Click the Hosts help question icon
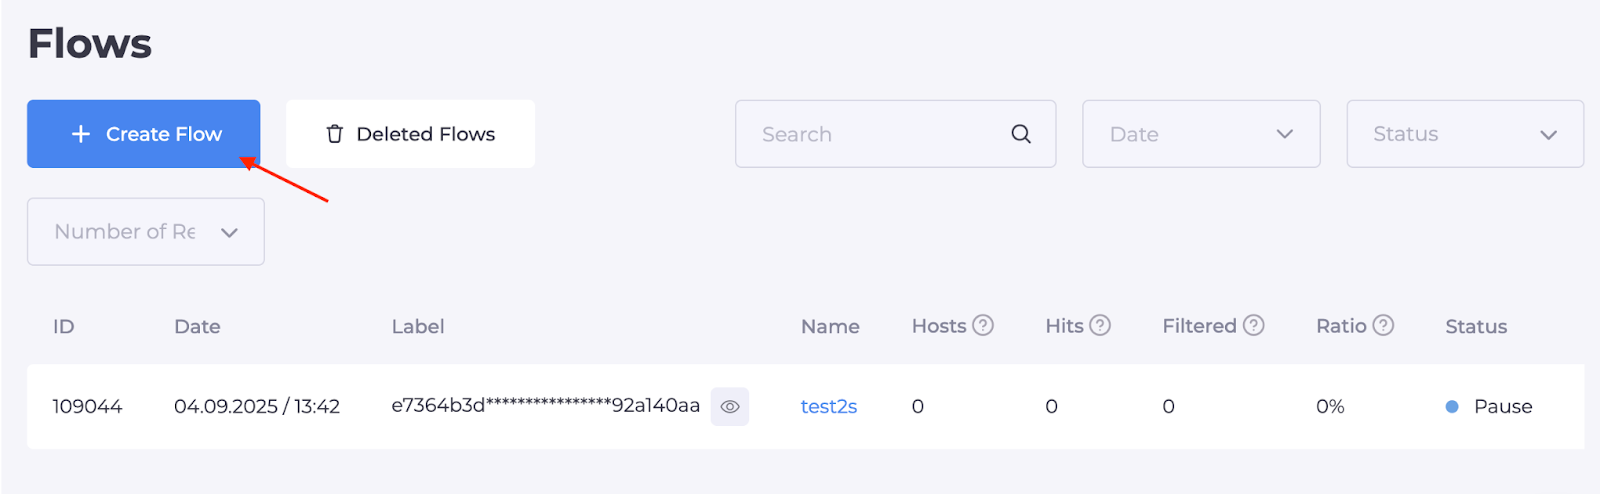The height and width of the screenshot is (494, 1600). tap(983, 325)
